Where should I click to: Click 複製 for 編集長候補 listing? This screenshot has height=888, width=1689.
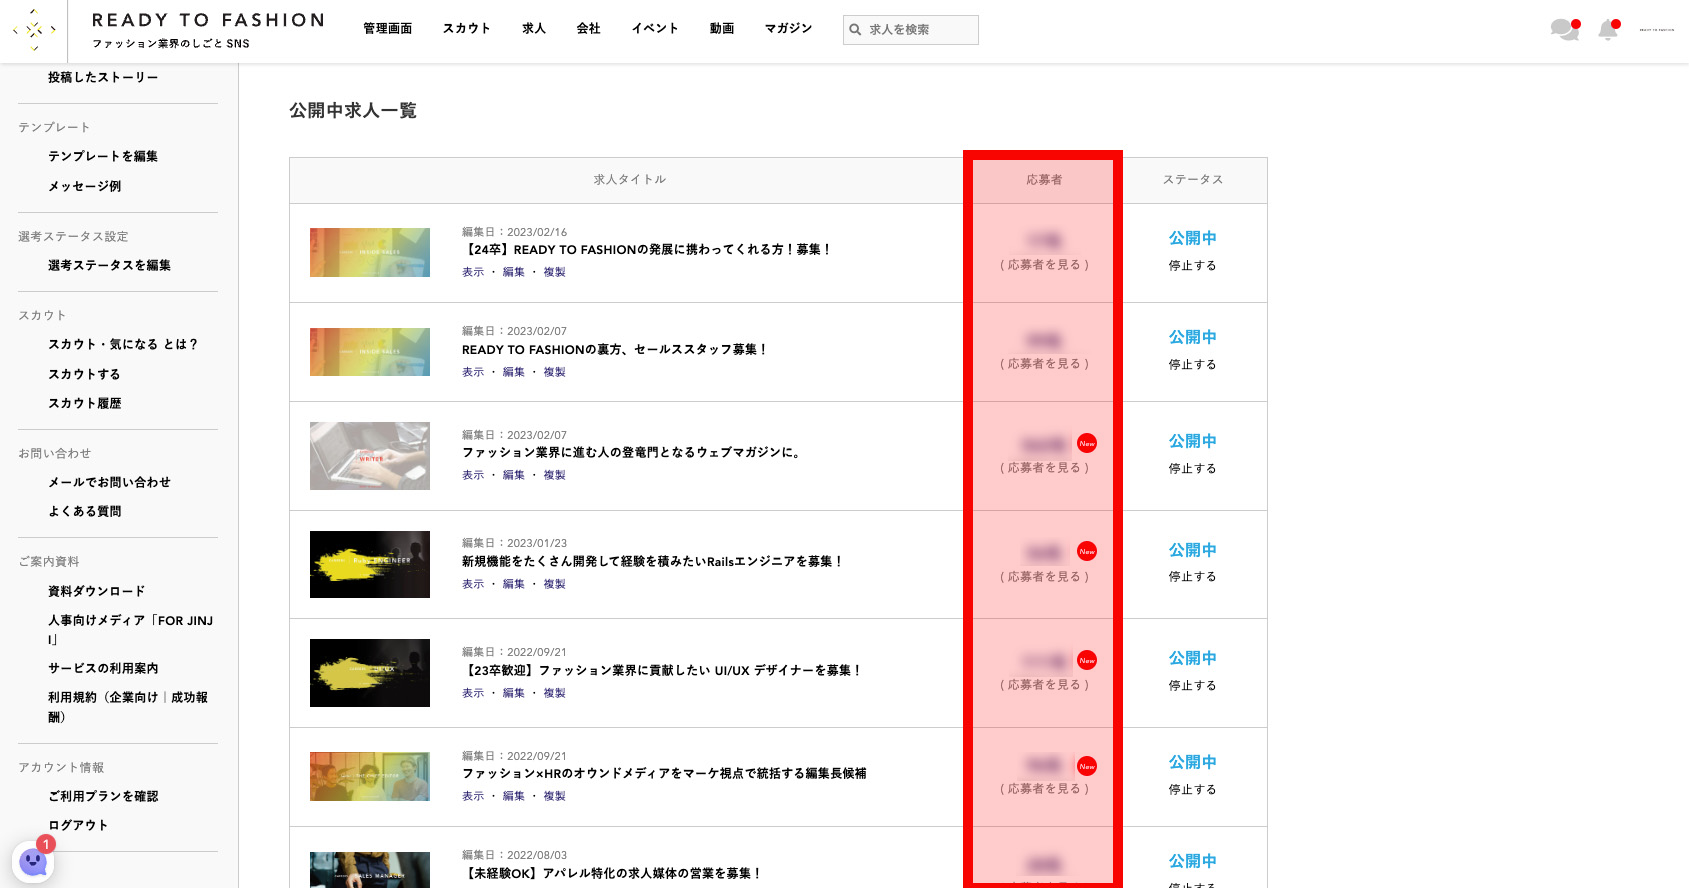pyautogui.click(x=555, y=796)
